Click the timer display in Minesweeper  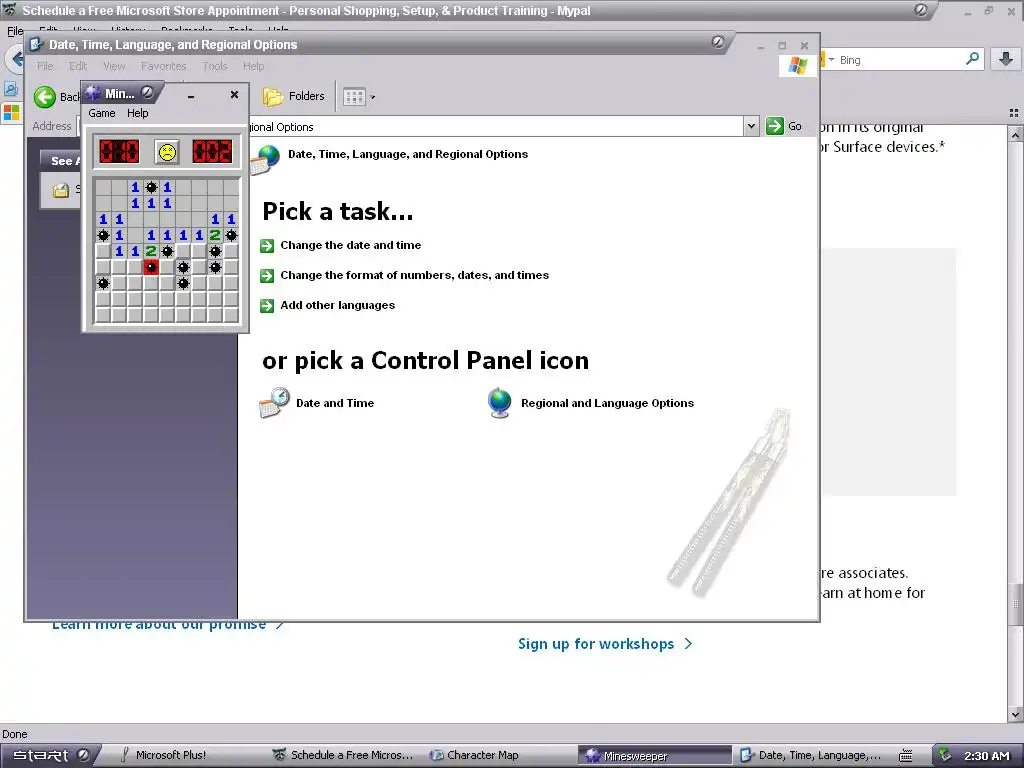click(212, 152)
